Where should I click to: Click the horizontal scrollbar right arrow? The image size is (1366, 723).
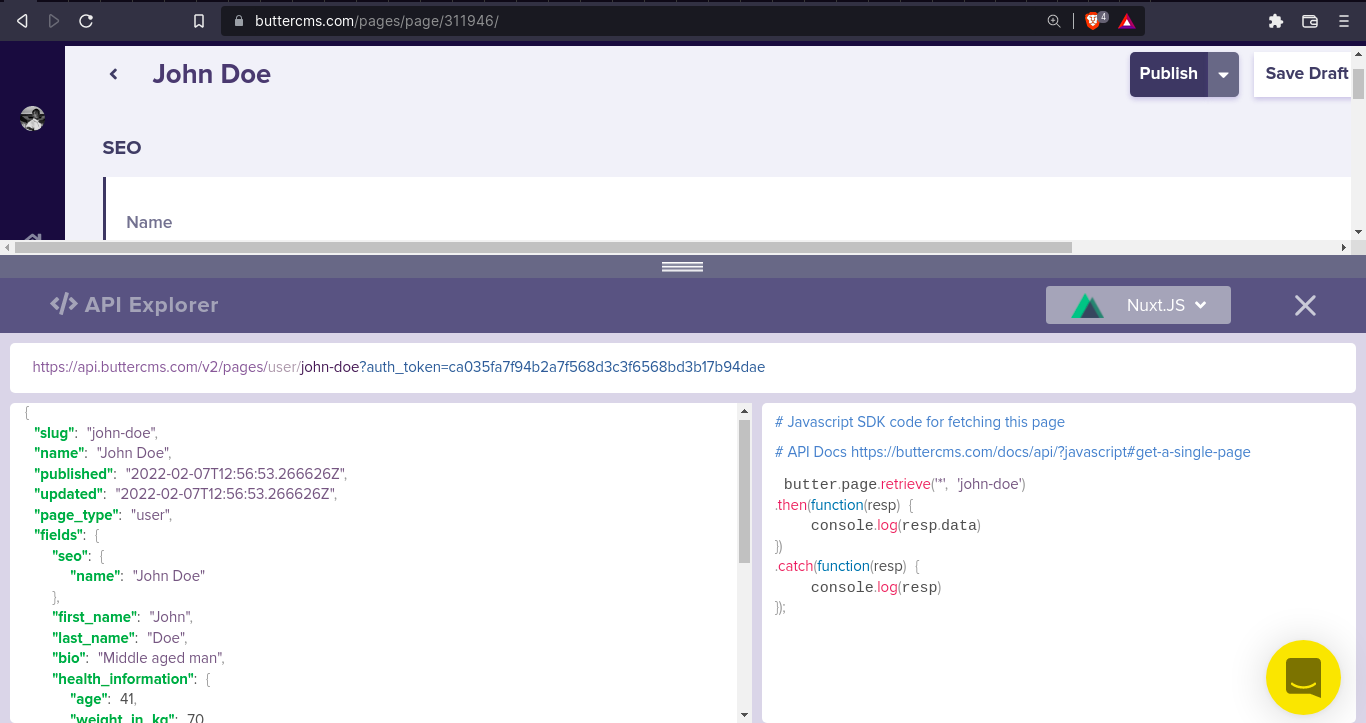[x=1344, y=247]
